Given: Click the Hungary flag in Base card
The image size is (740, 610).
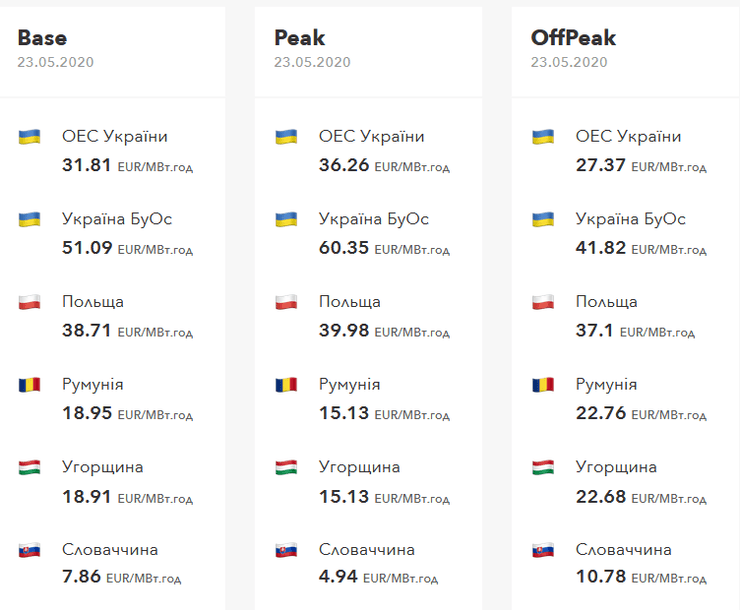Looking at the screenshot, I should pyautogui.click(x=29, y=467).
